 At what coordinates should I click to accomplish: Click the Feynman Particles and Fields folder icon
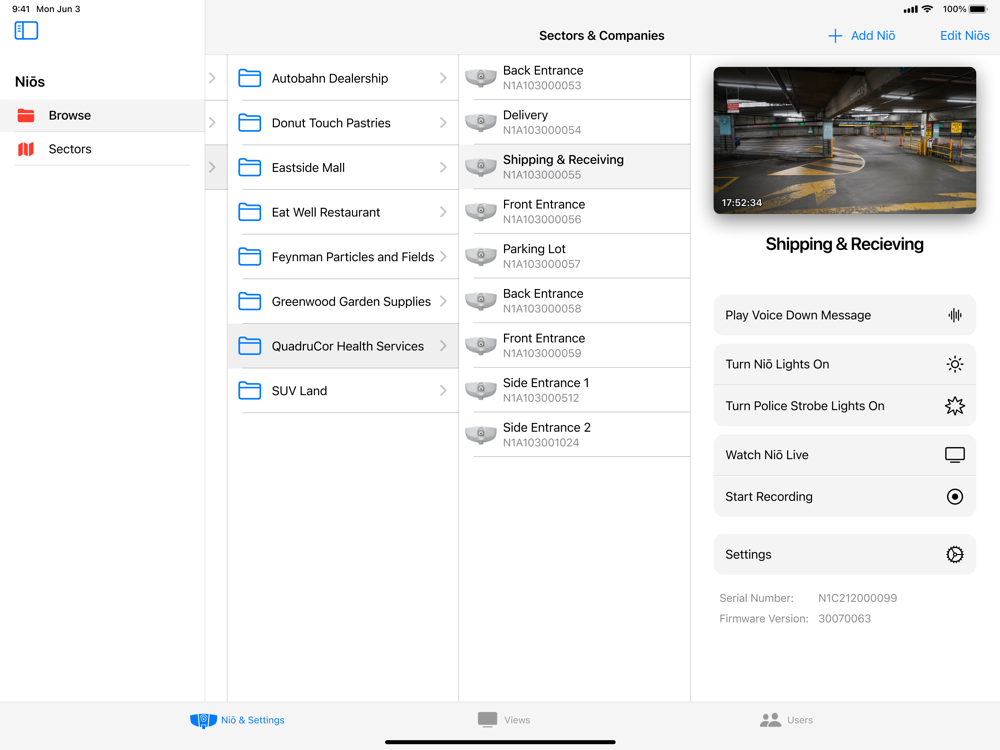coord(249,256)
